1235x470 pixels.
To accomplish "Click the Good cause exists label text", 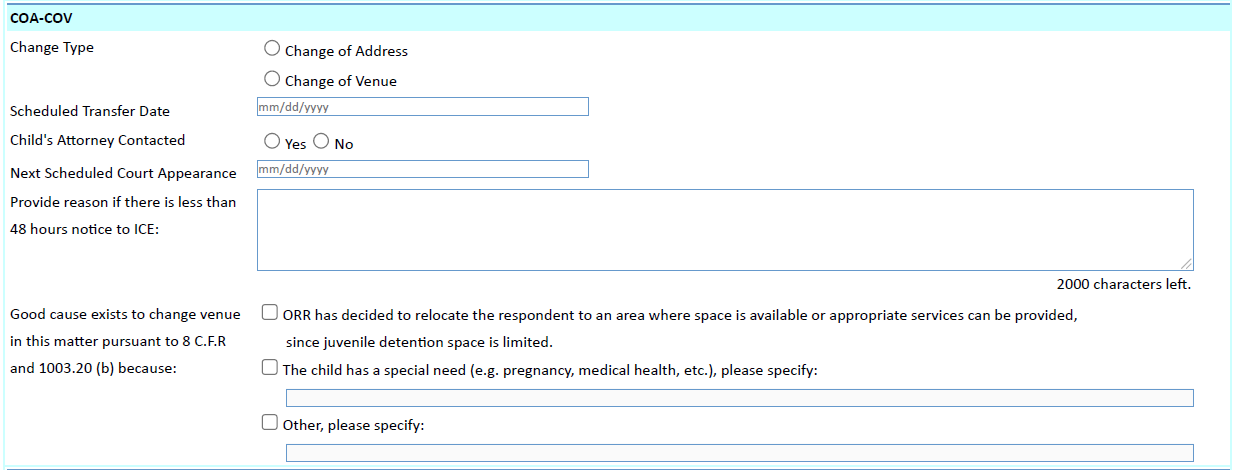I will [x=125, y=314].
